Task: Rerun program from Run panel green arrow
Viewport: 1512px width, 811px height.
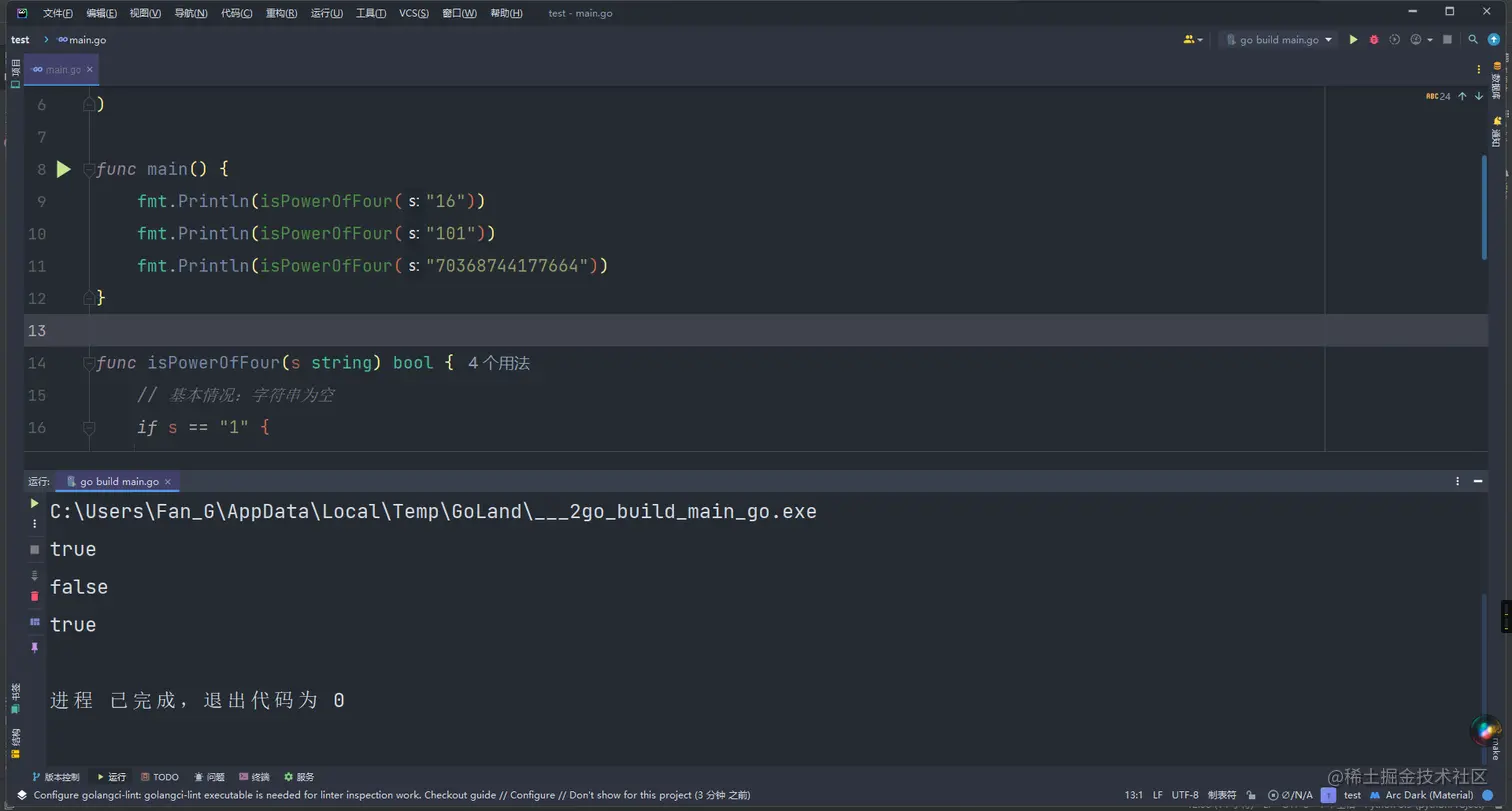Action: [x=34, y=503]
